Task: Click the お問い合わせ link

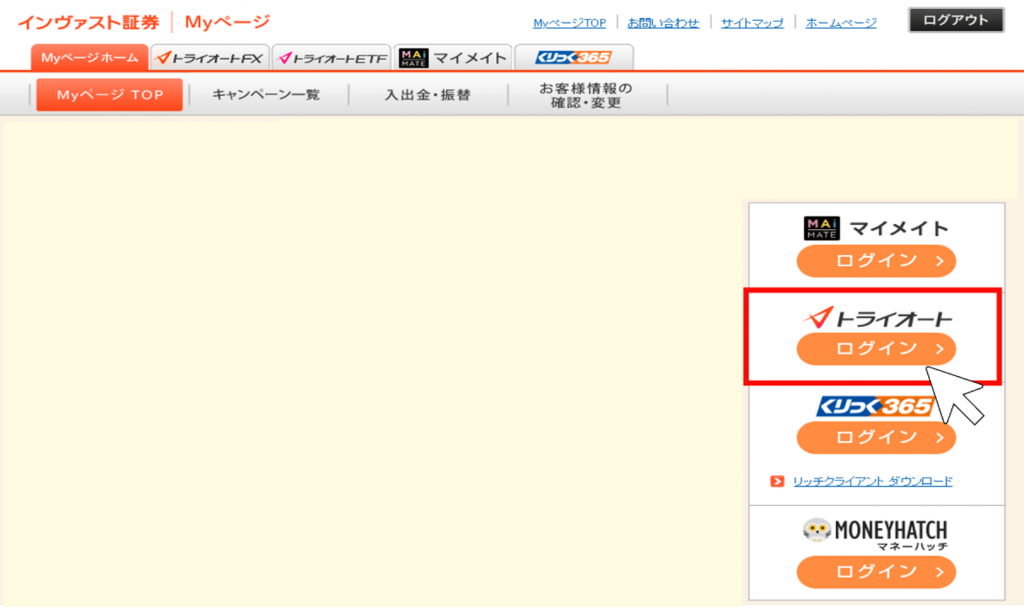Action: pos(663,23)
